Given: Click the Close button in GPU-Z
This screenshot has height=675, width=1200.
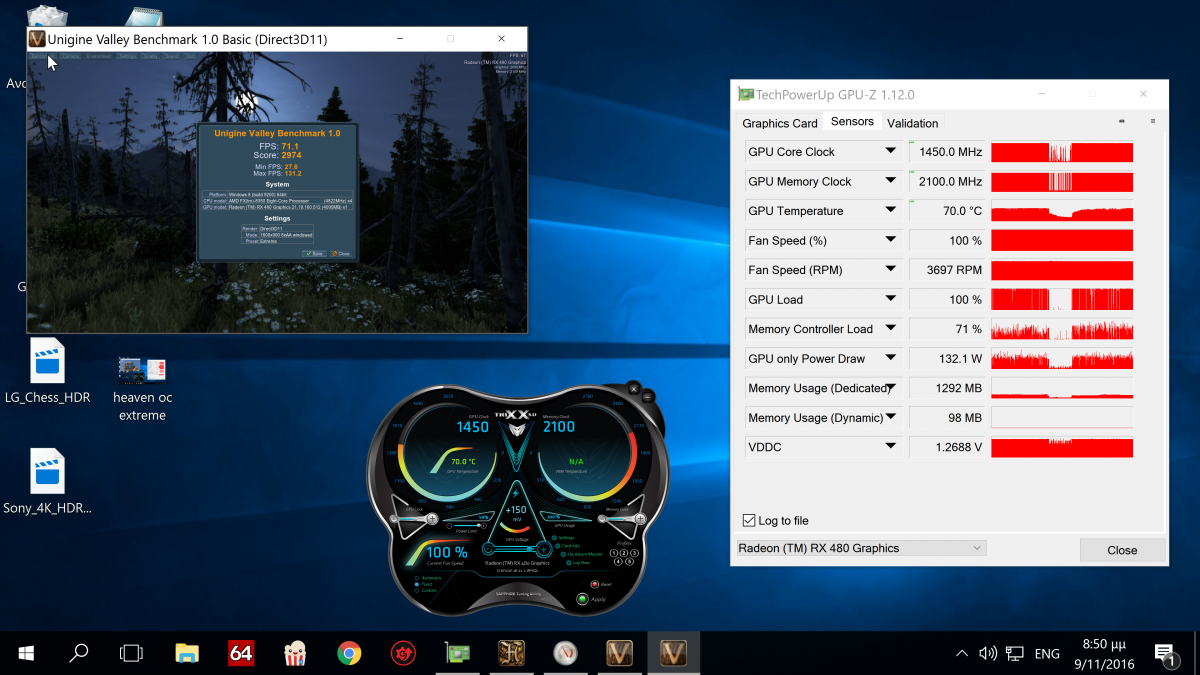Looking at the screenshot, I should pos(1122,550).
